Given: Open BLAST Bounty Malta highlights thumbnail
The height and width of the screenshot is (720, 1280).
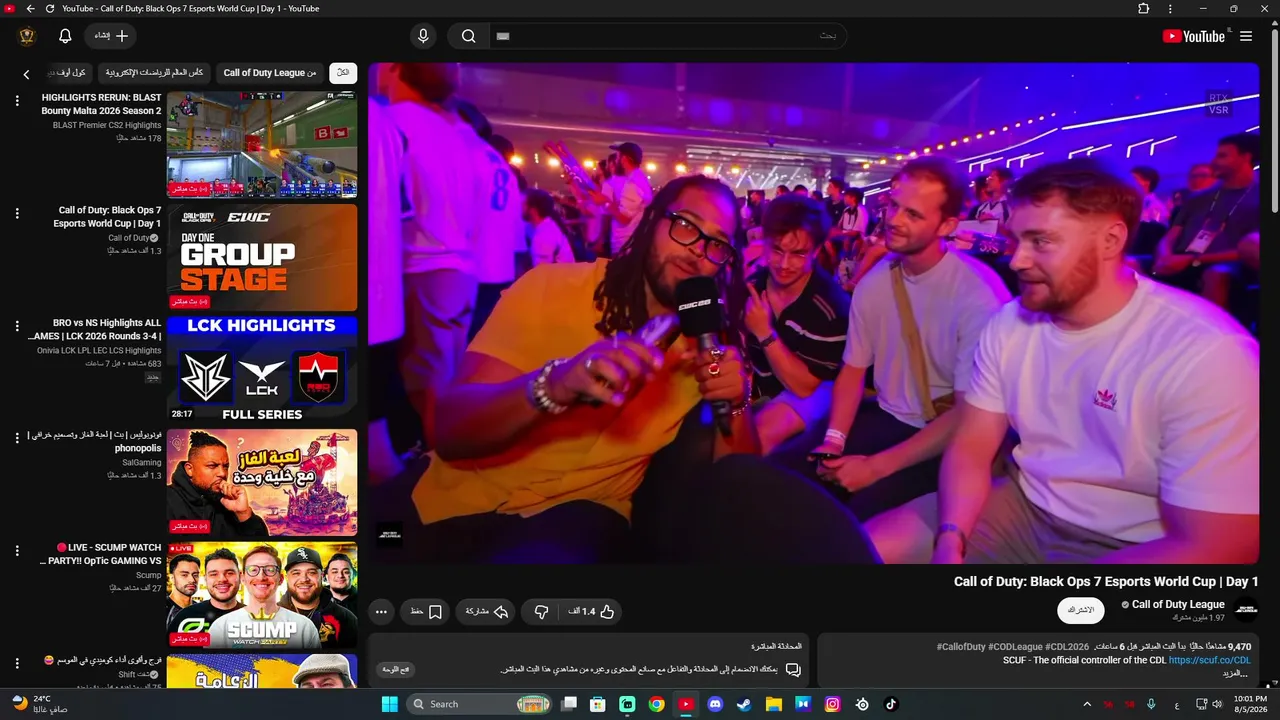Looking at the screenshot, I should click(x=262, y=145).
